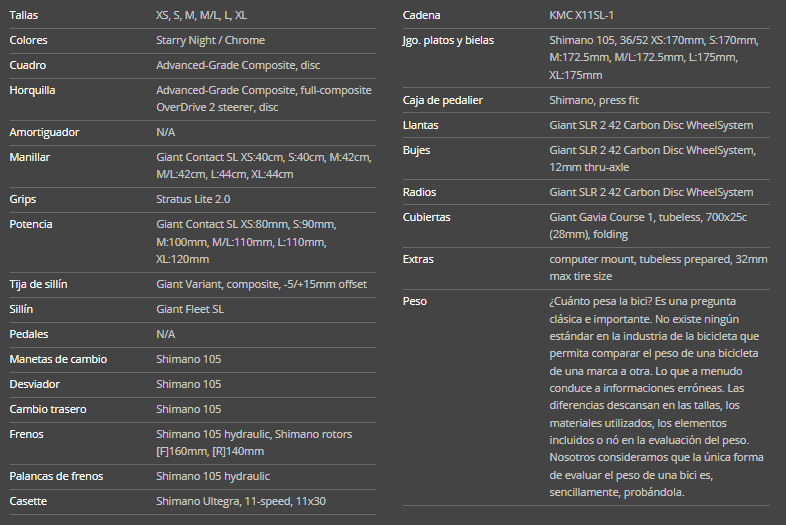The width and height of the screenshot is (786, 525).
Task: Select the N/A value for Amortiguador
Action: (165, 132)
